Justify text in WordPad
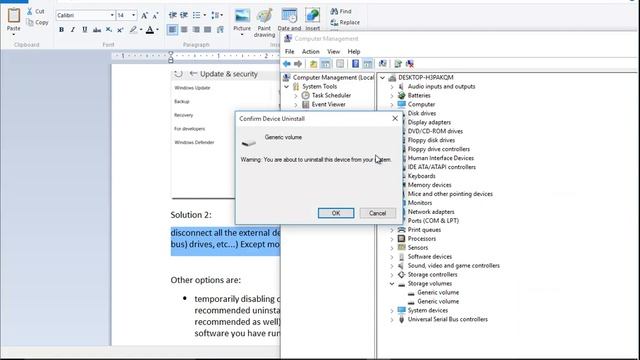 click(x=208, y=29)
